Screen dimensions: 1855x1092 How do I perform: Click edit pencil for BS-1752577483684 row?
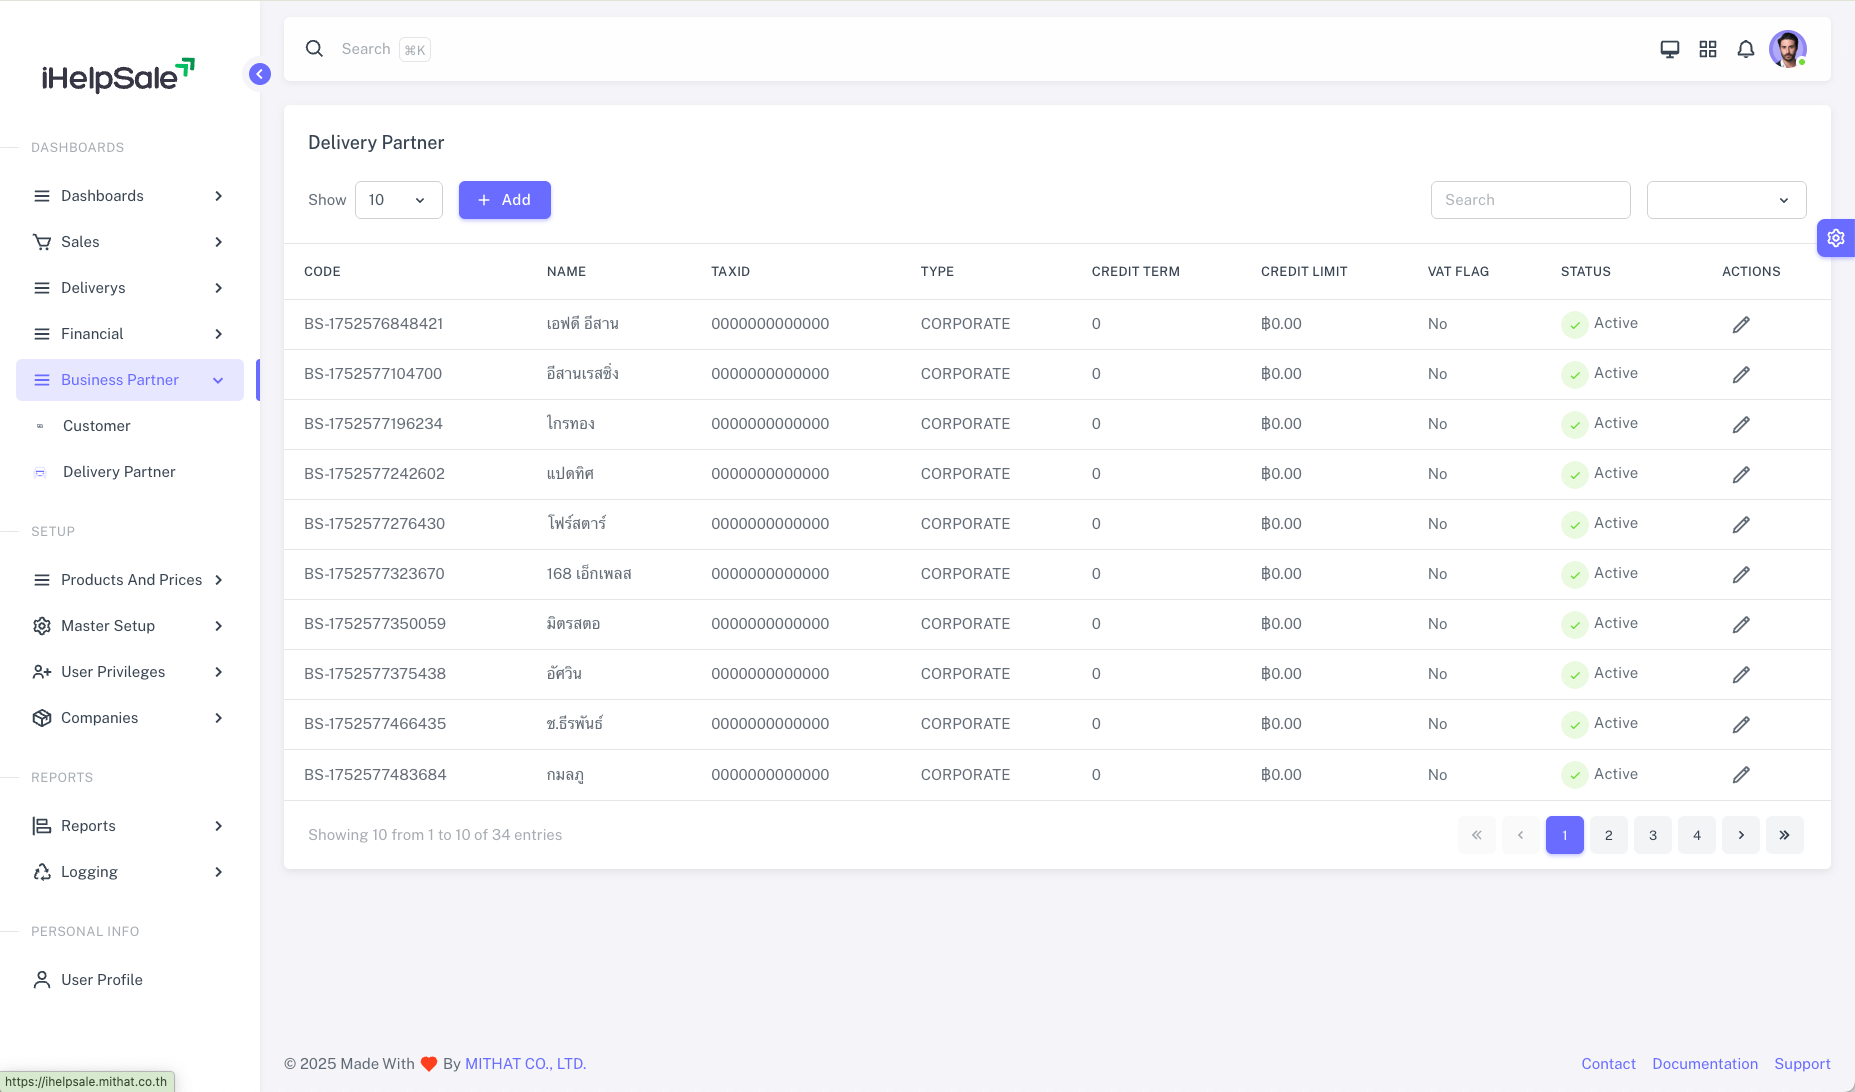pos(1740,774)
